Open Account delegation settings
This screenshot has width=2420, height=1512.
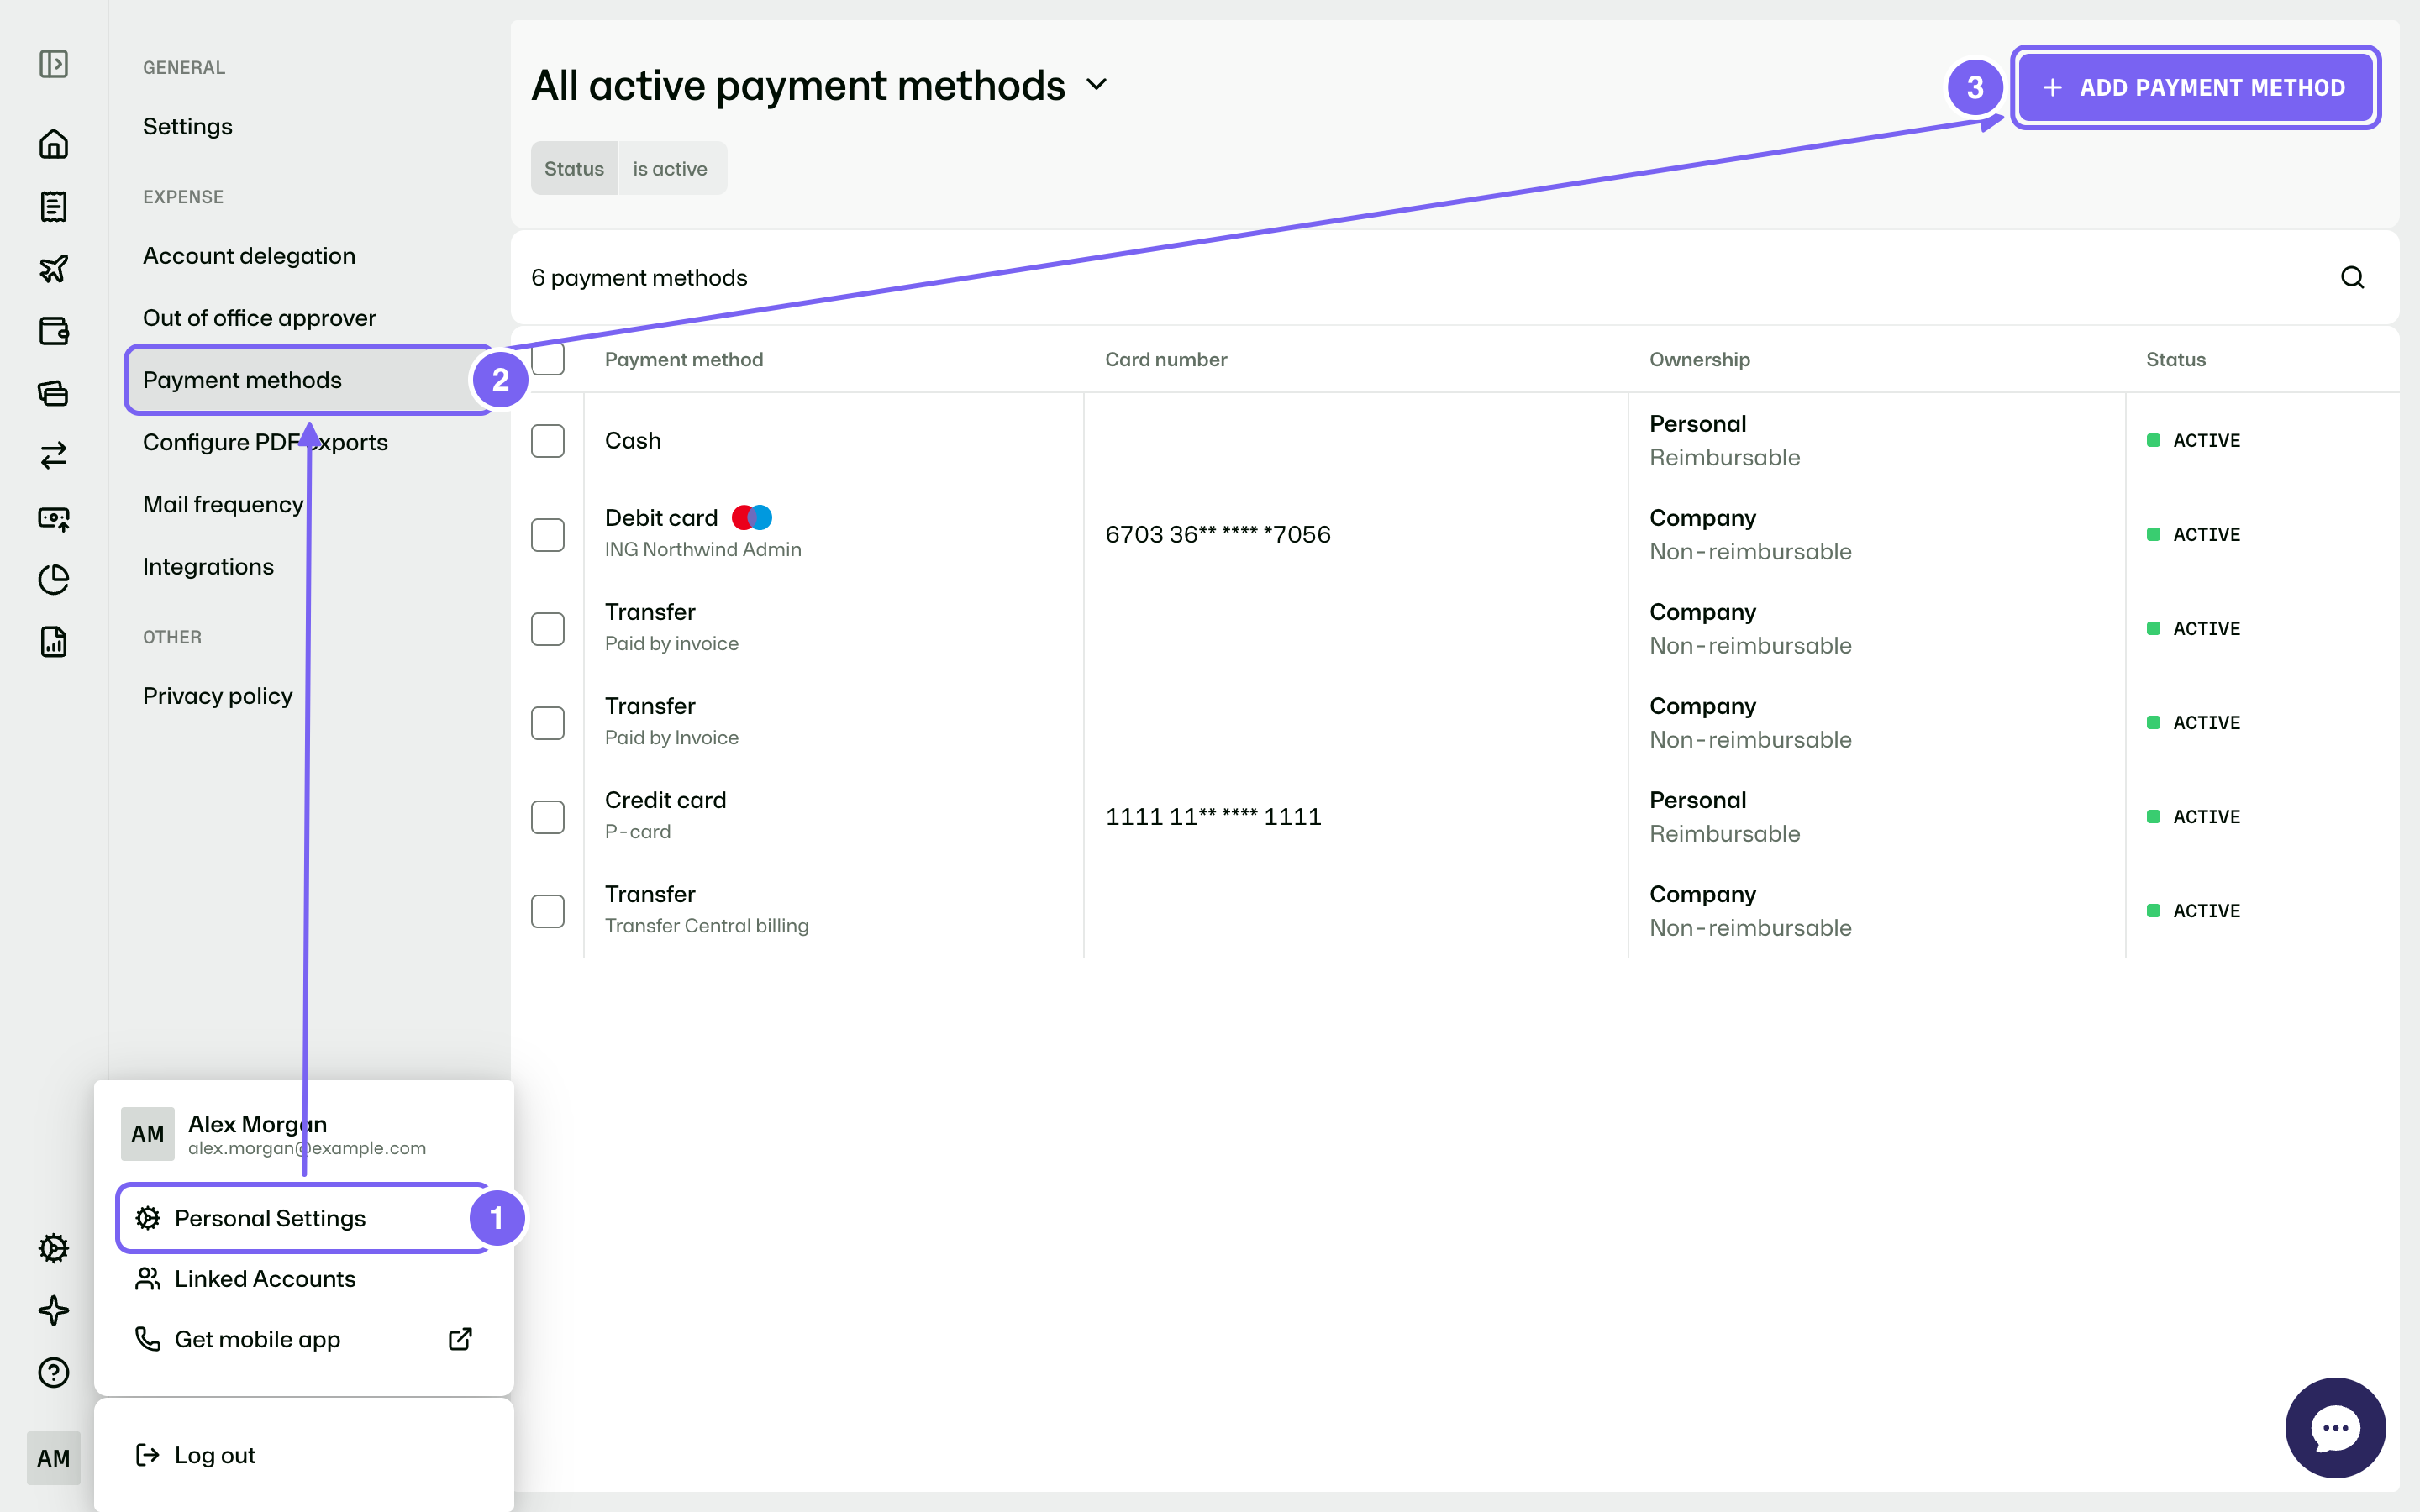pyautogui.click(x=249, y=256)
